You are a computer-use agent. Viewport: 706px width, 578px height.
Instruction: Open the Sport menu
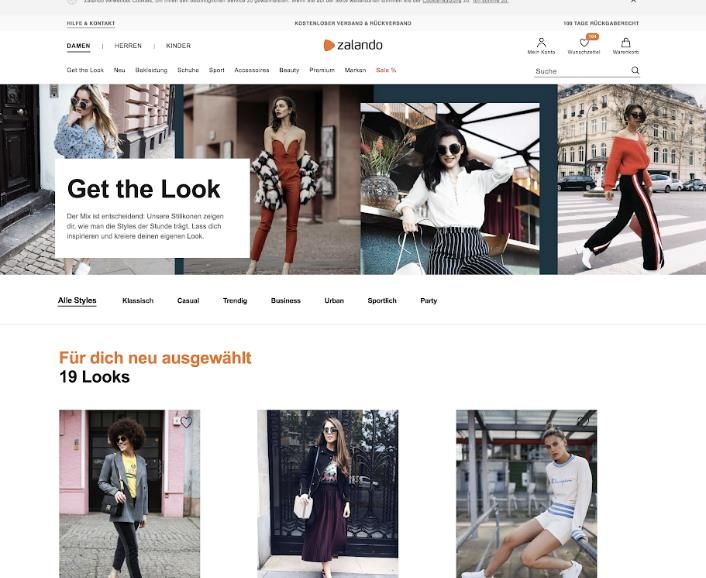(217, 70)
